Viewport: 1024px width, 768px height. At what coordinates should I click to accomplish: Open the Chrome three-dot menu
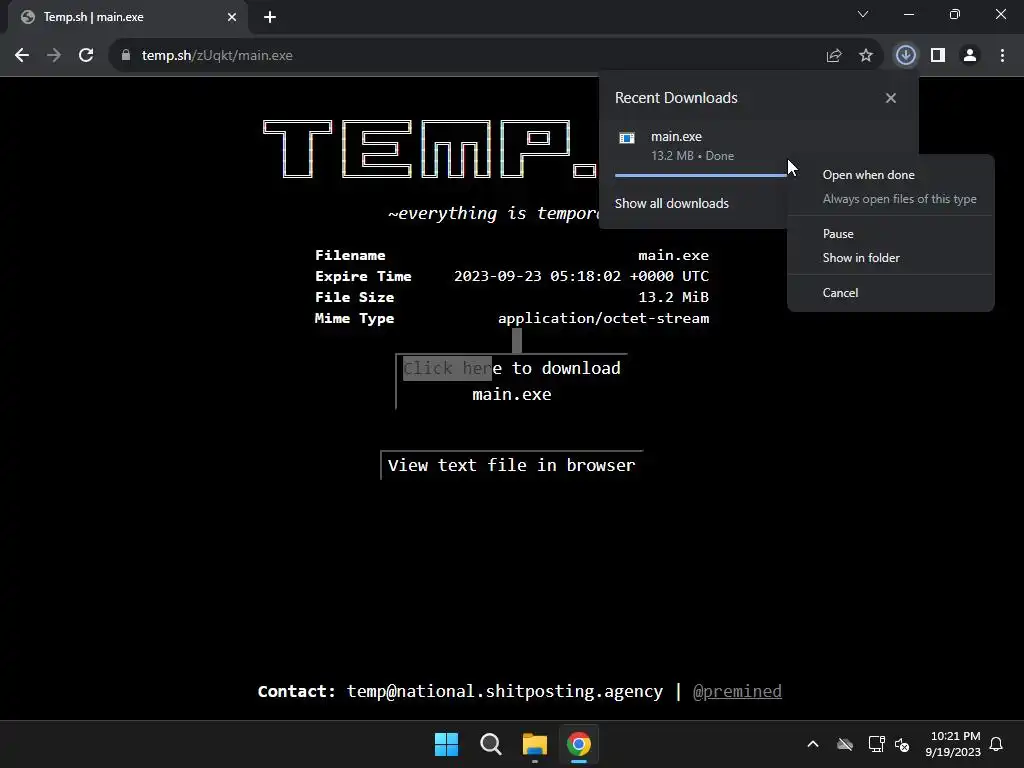[x=1002, y=56]
